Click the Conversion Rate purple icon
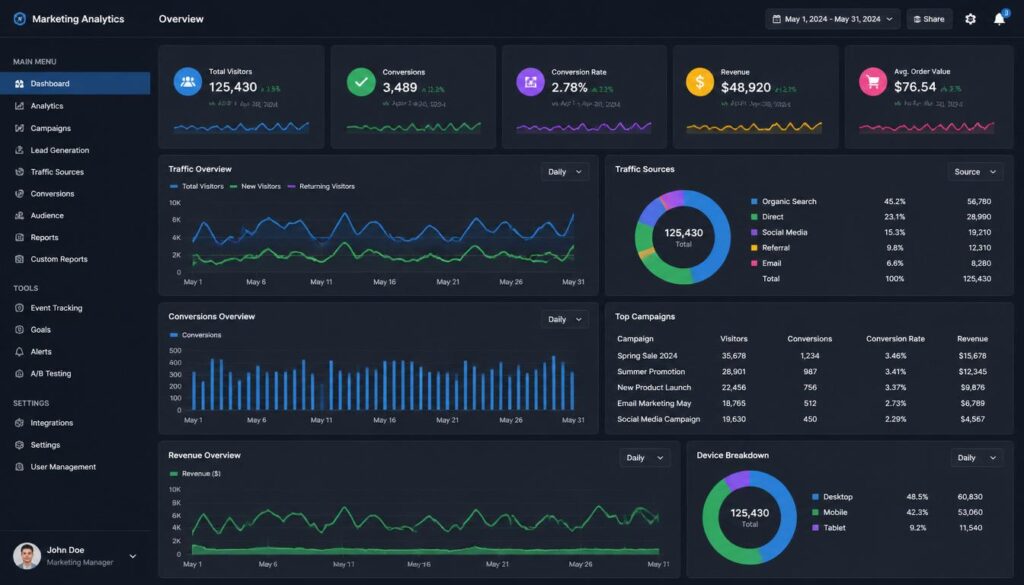The image size is (1024, 585). point(530,82)
